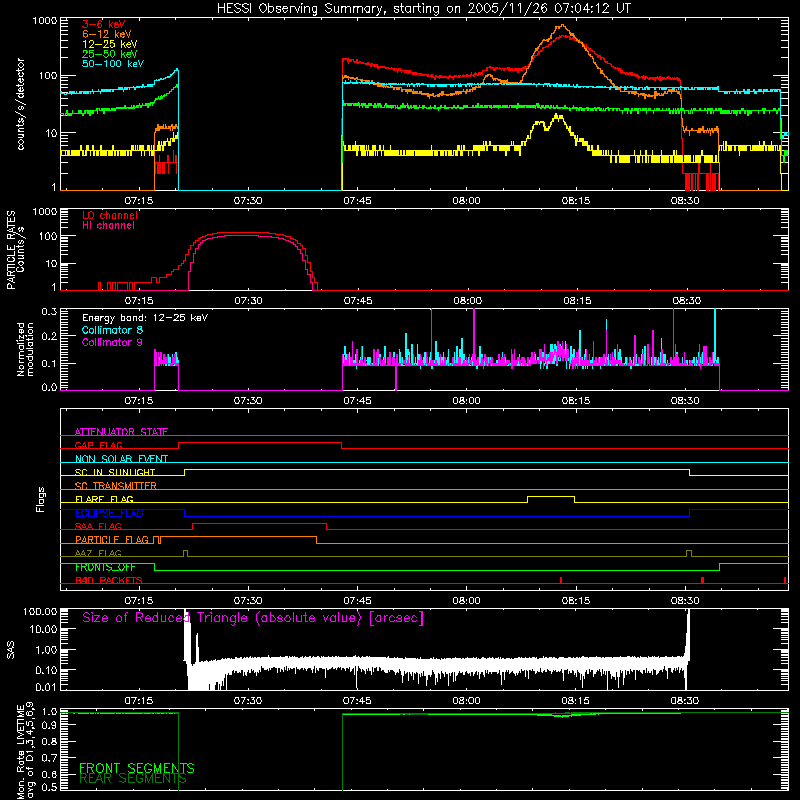Pick the cyan 50-100 keV legend label
Screen dimensions: 800x800
pos(113,64)
